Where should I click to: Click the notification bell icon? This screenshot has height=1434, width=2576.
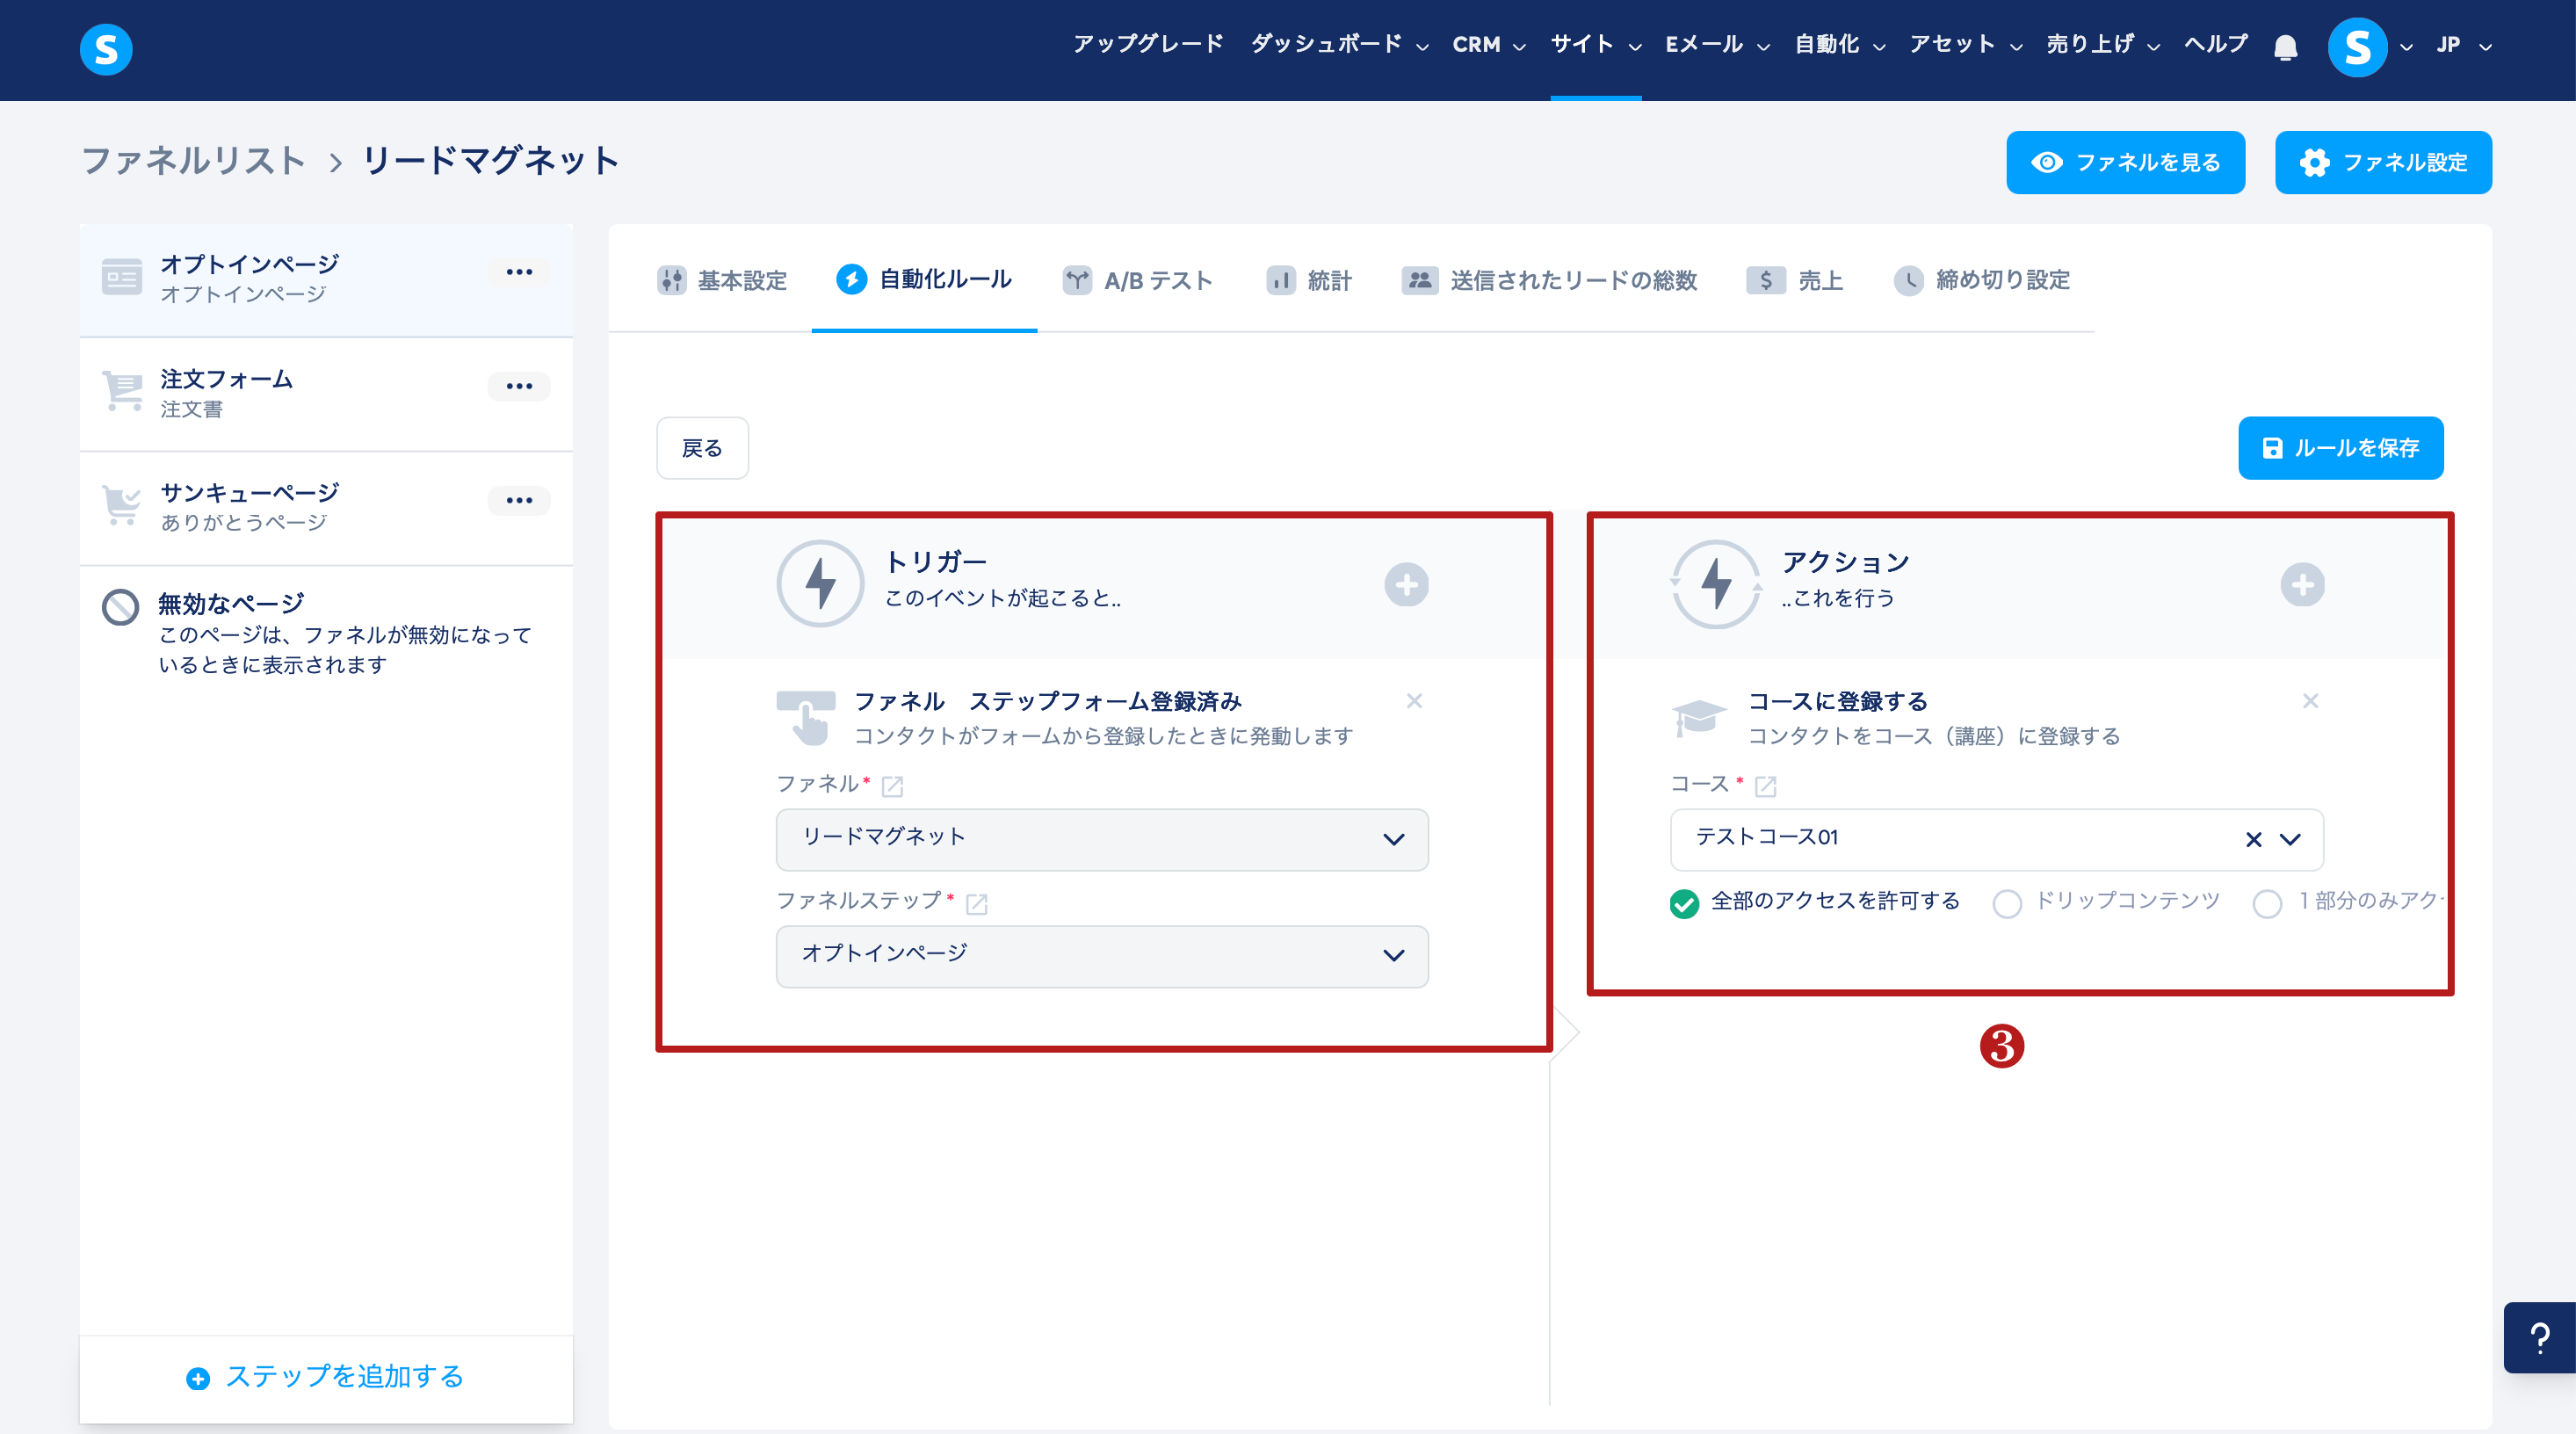pyautogui.click(x=2285, y=46)
